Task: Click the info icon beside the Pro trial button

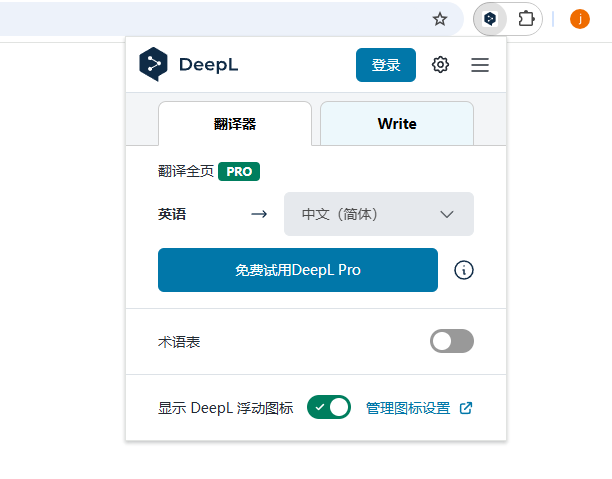Action: click(x=464, y=270)
